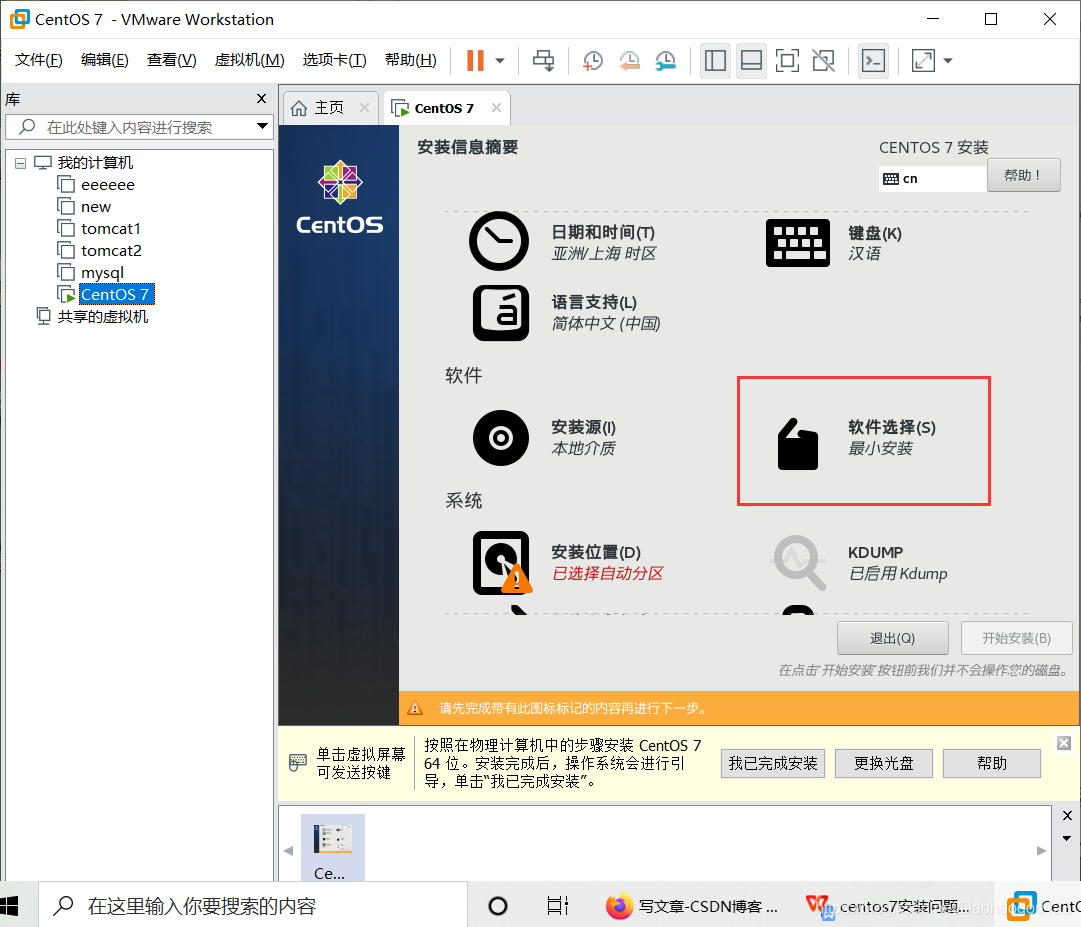Open 软件选择 package icon

pyautogui.click(x=798, y=445)
